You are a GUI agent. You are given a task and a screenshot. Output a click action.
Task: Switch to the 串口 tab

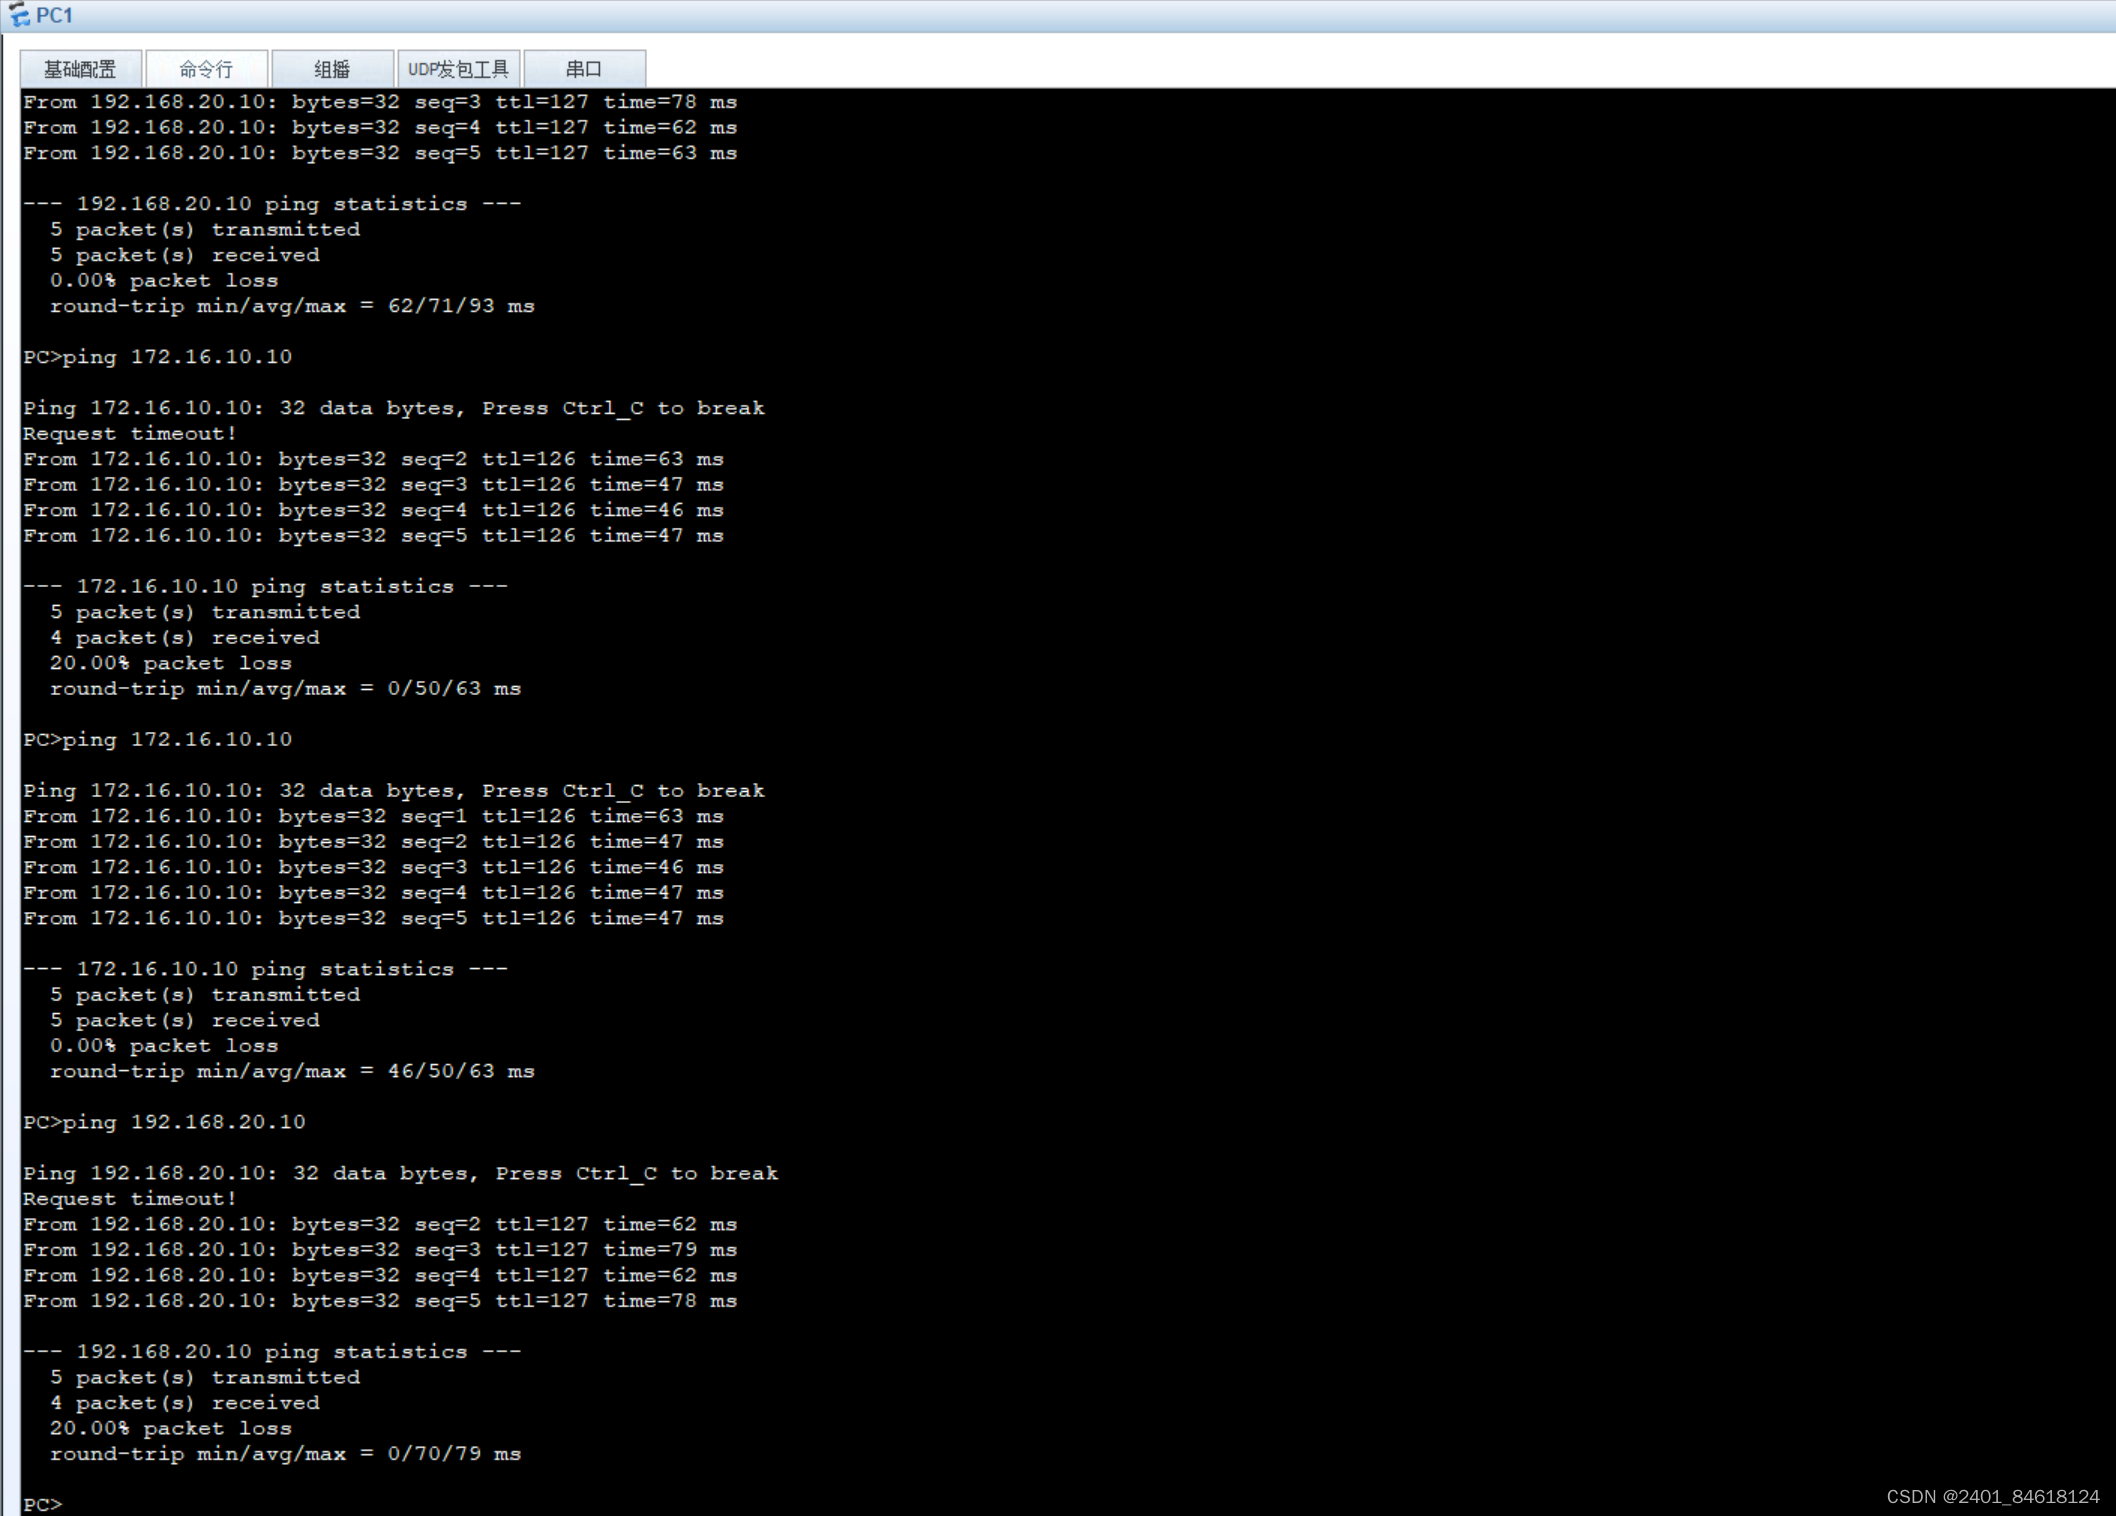pyautogui.click(x=584, y=69)
